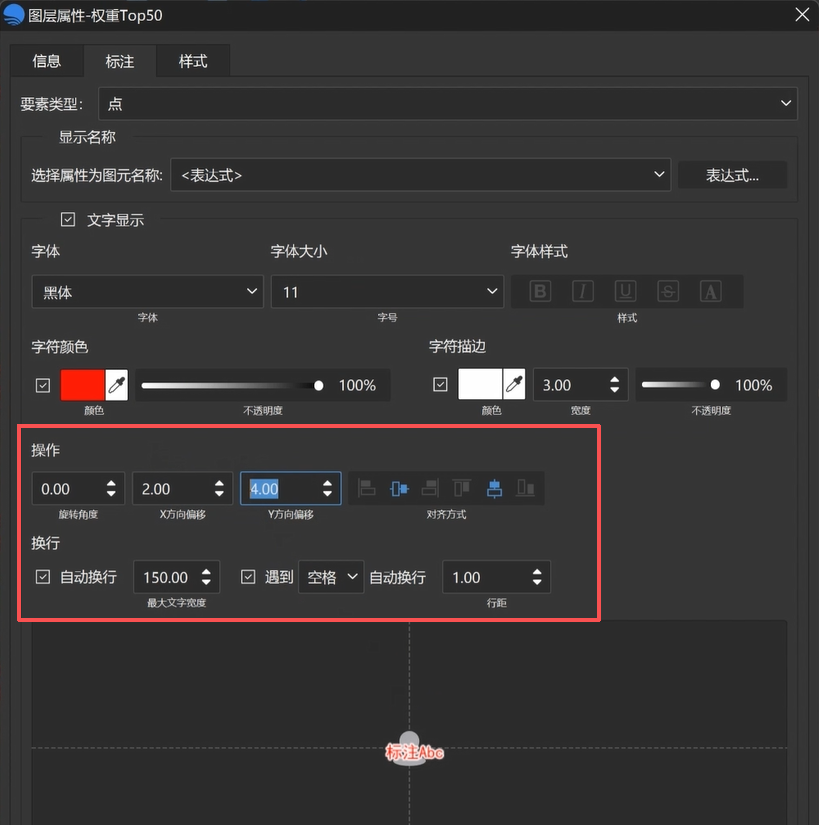Toggle bold font style

(x=540, y=291)
